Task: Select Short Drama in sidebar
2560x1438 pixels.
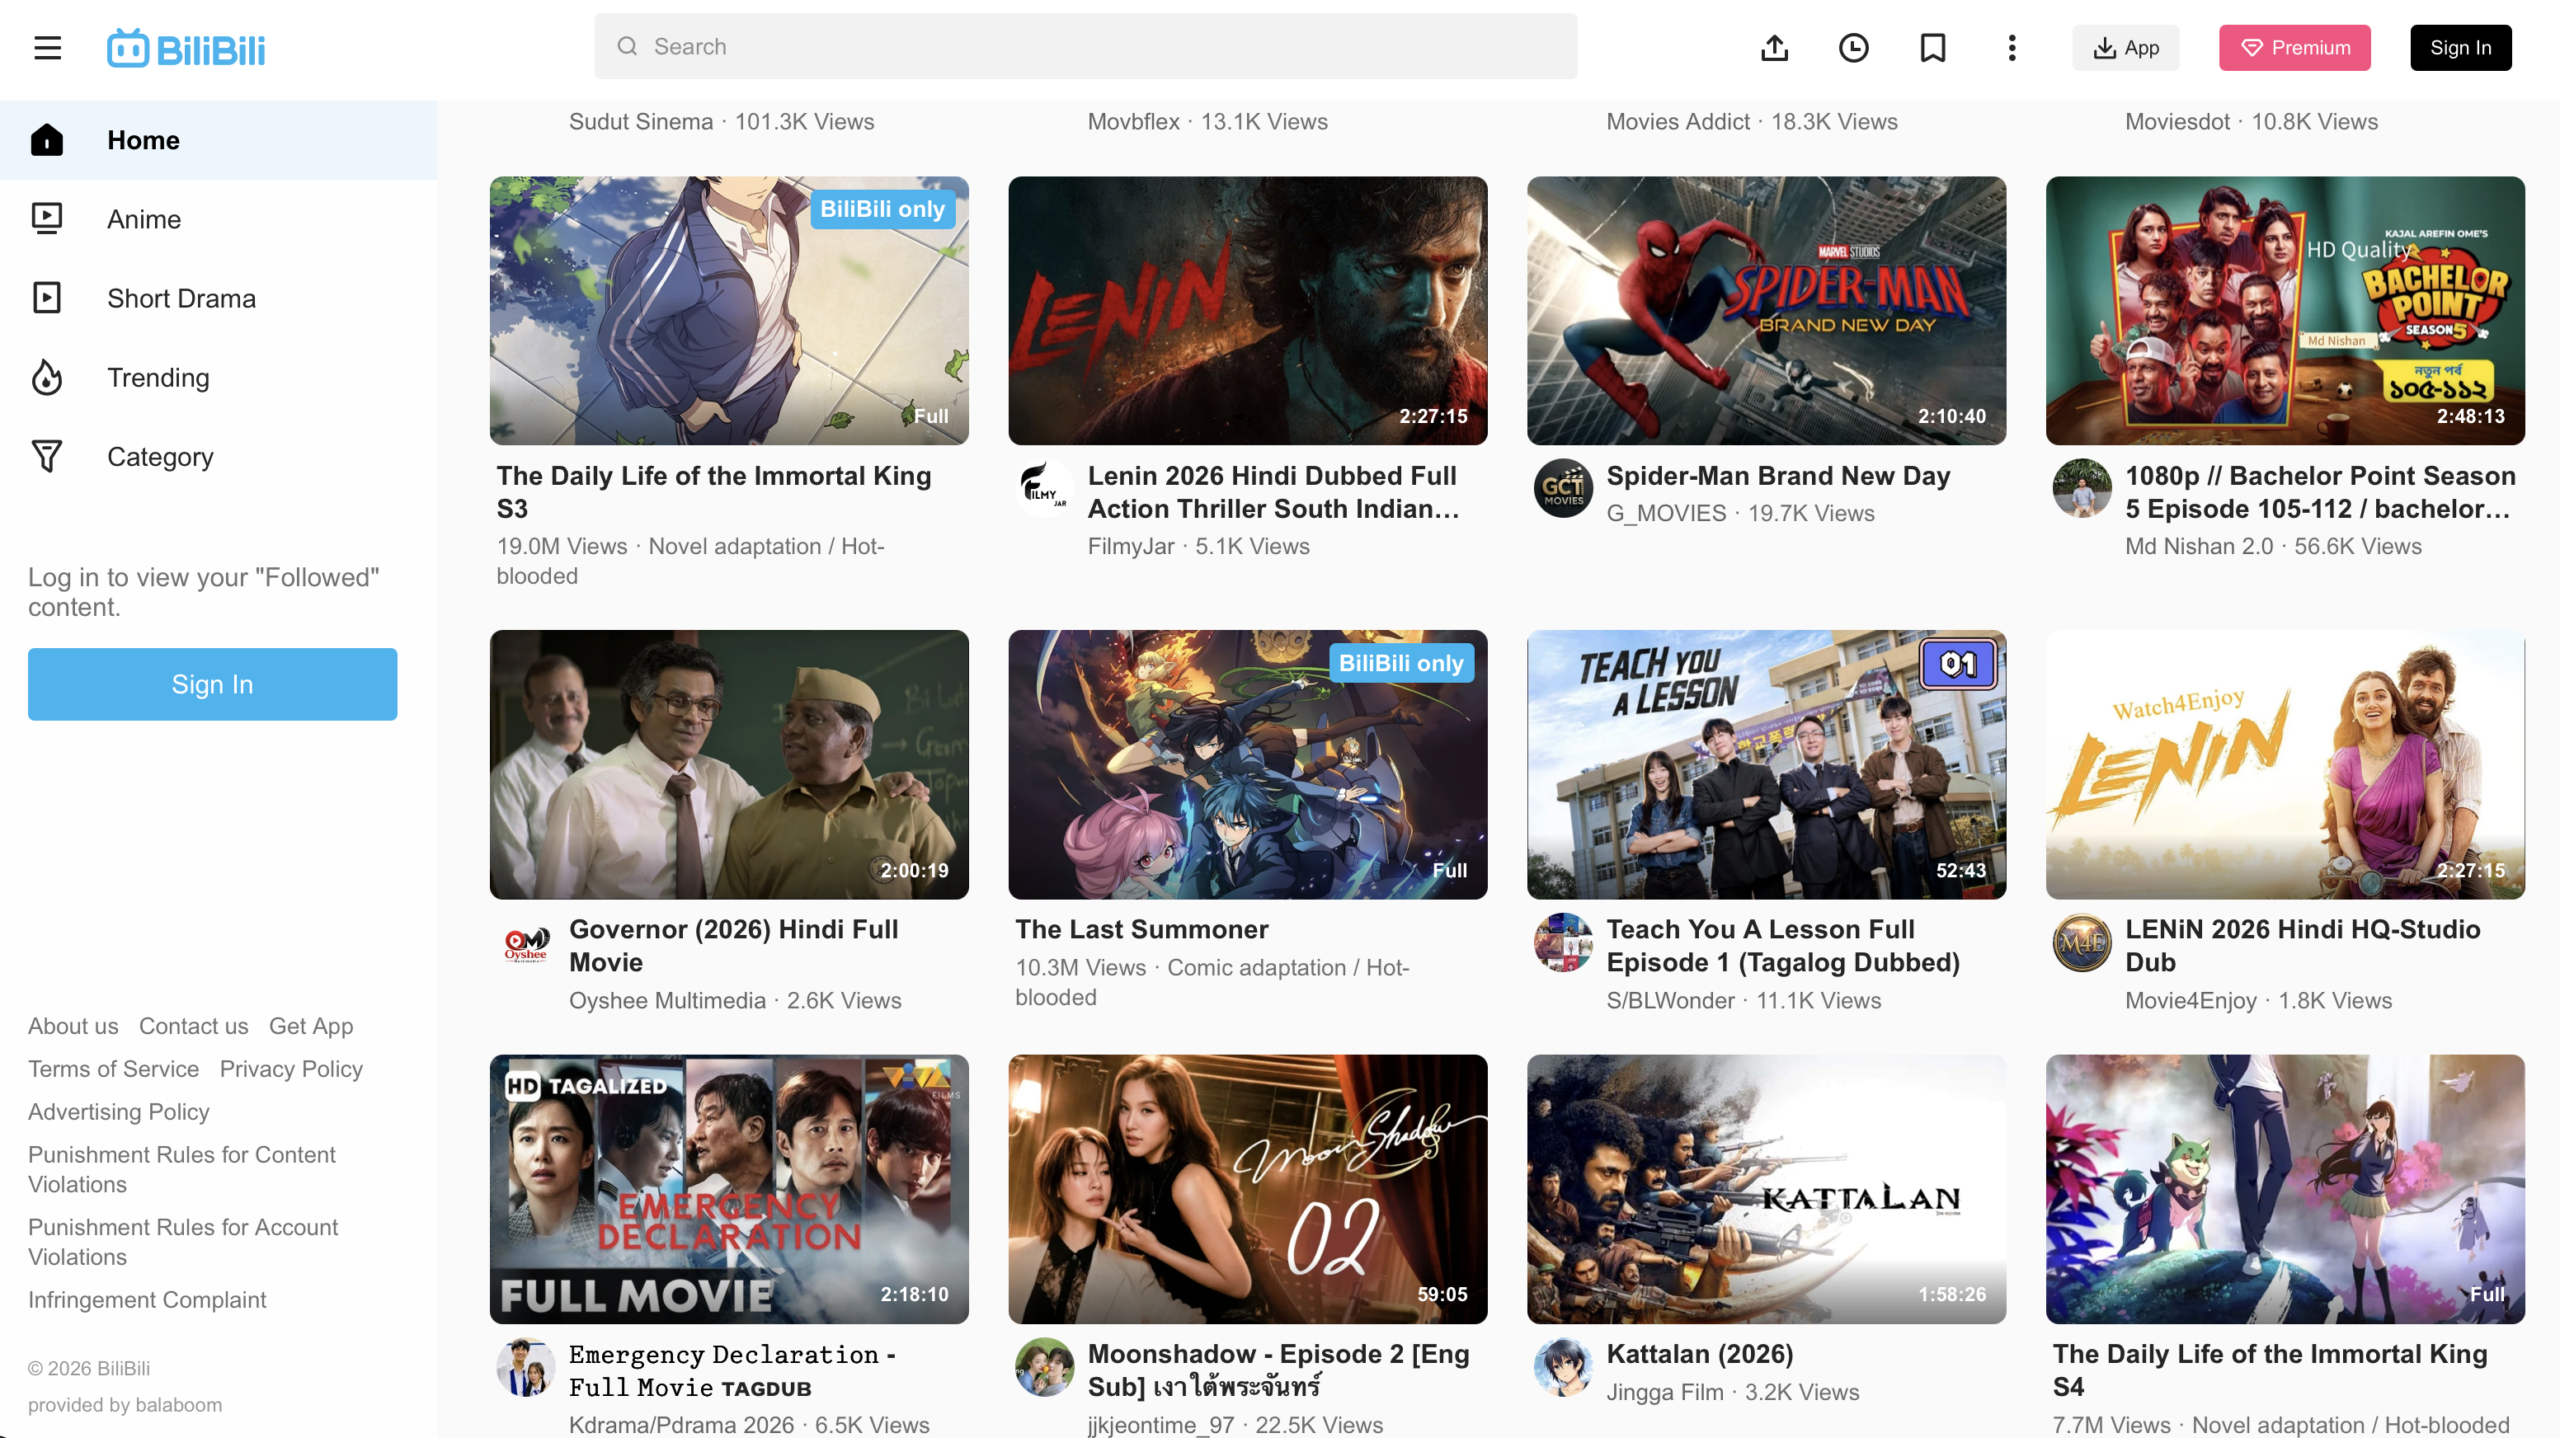Action: (218, 298)
